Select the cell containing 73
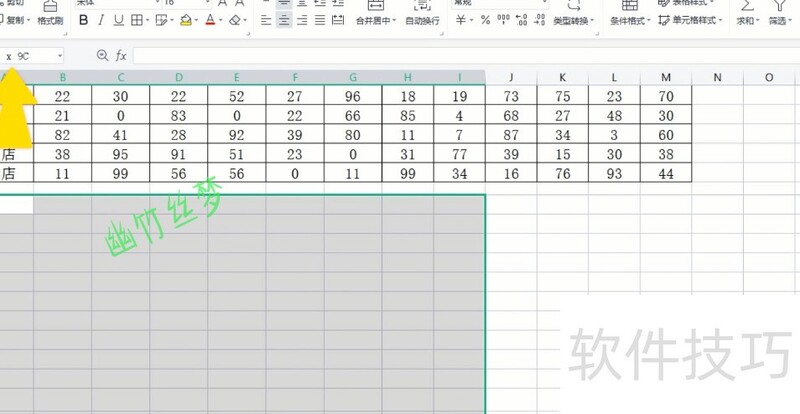The width and height of the screenshot is (800, 414). coord(511,96)
